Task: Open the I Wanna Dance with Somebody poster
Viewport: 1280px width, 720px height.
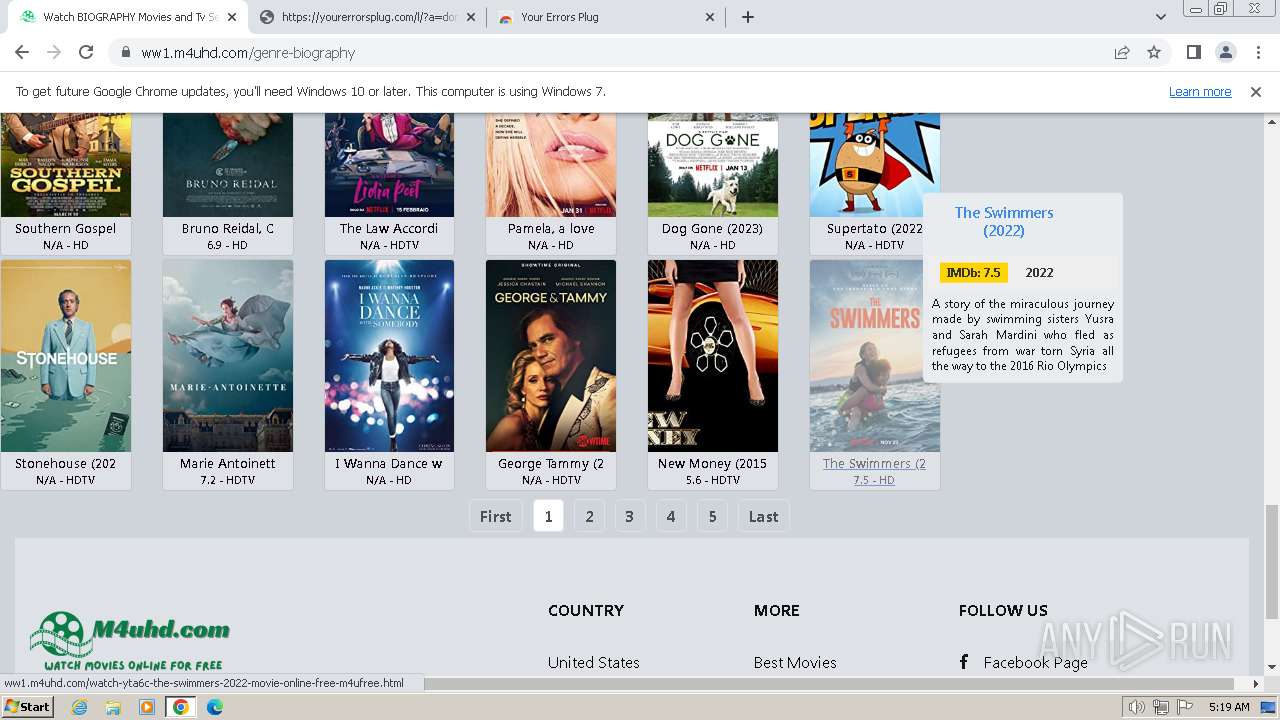Action: [x=389, y=356]
